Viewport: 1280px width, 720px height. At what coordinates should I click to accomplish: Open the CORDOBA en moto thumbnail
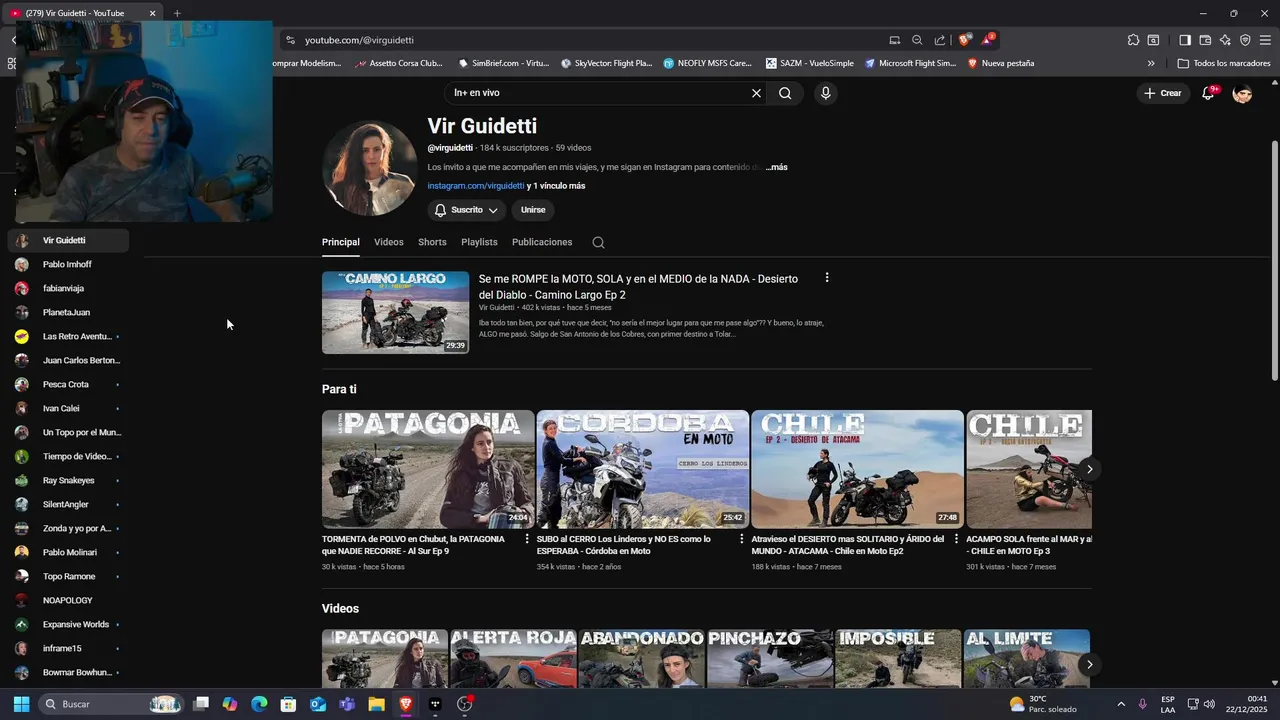point(643,469)
